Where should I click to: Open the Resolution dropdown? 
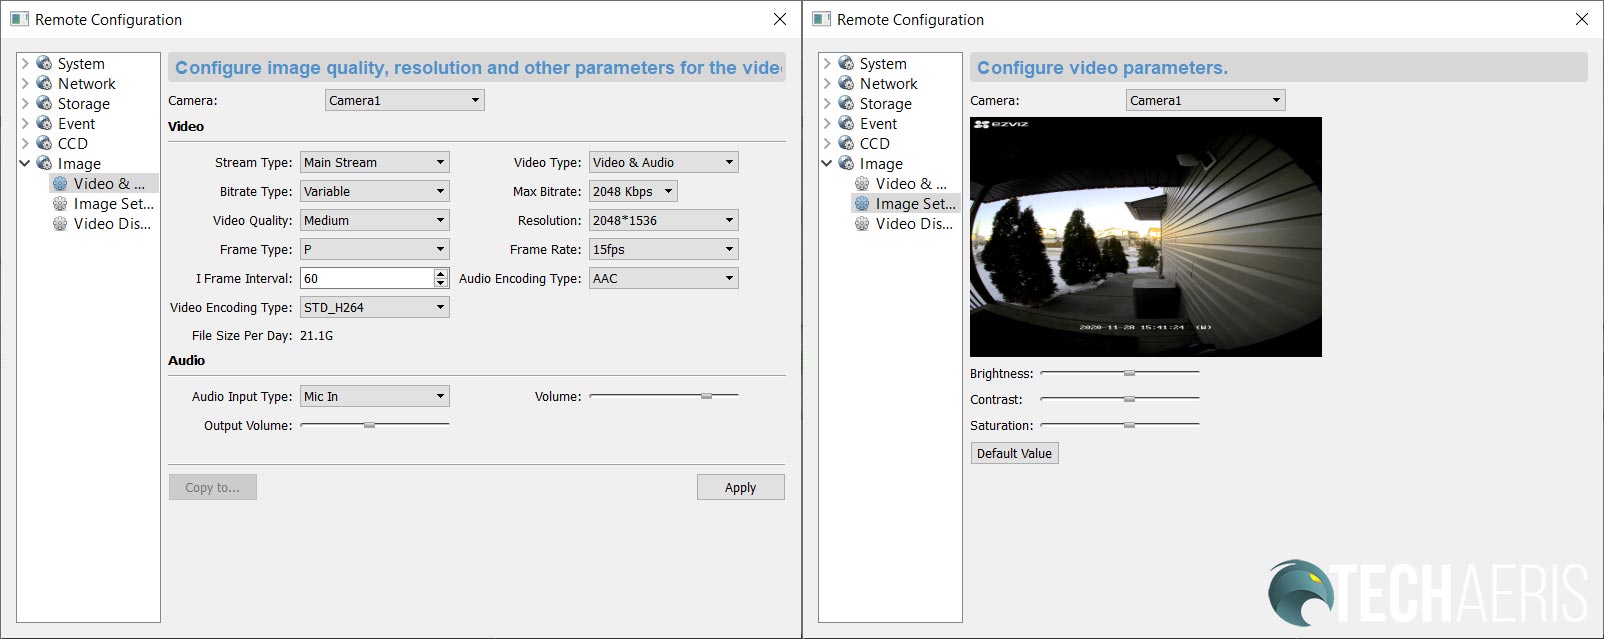coord(664,220)
